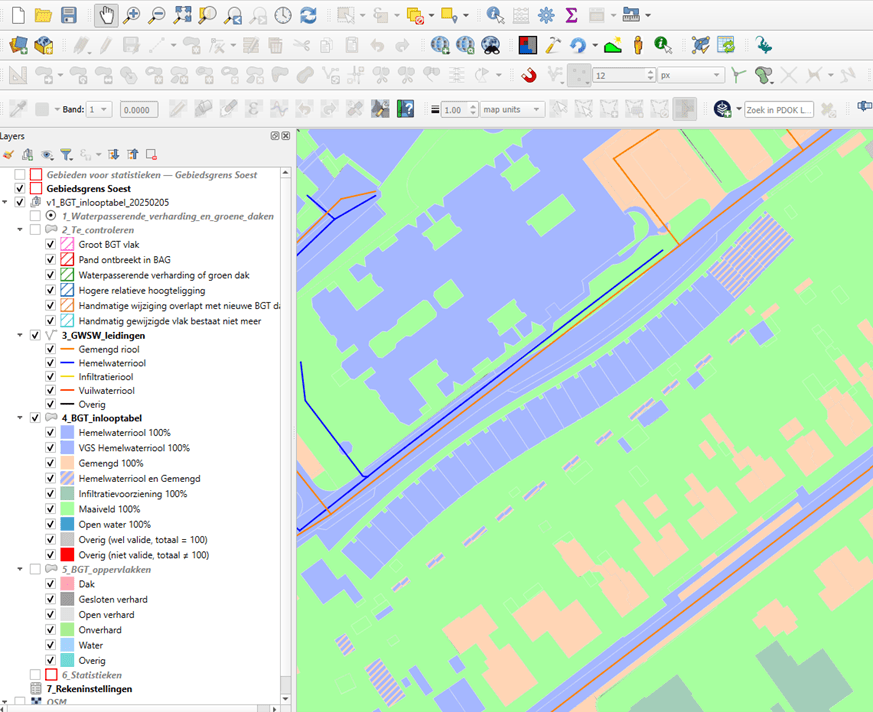Screen dimensions: 873x712
Task: Enable the 6_Statistieken layer checkbox
Action: pos(35,675)
